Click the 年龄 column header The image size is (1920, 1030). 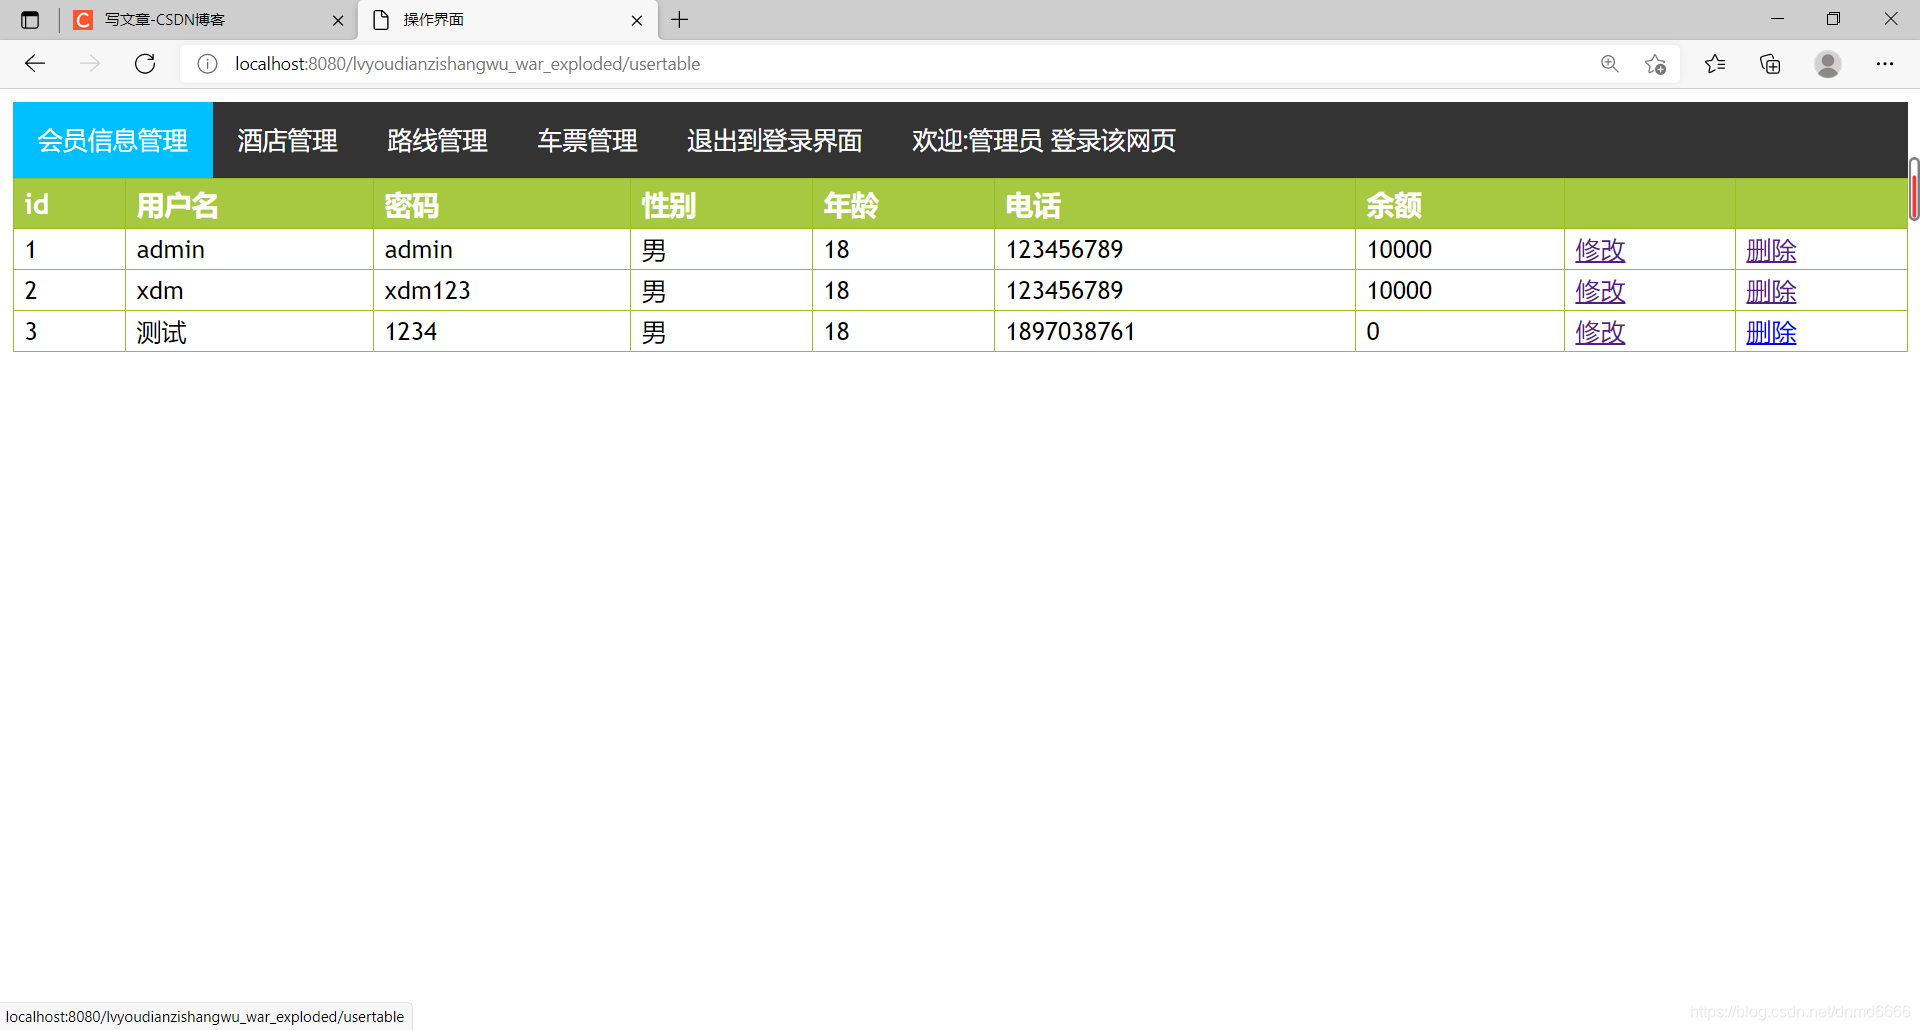pyautogui.click(x=903, y=204)
